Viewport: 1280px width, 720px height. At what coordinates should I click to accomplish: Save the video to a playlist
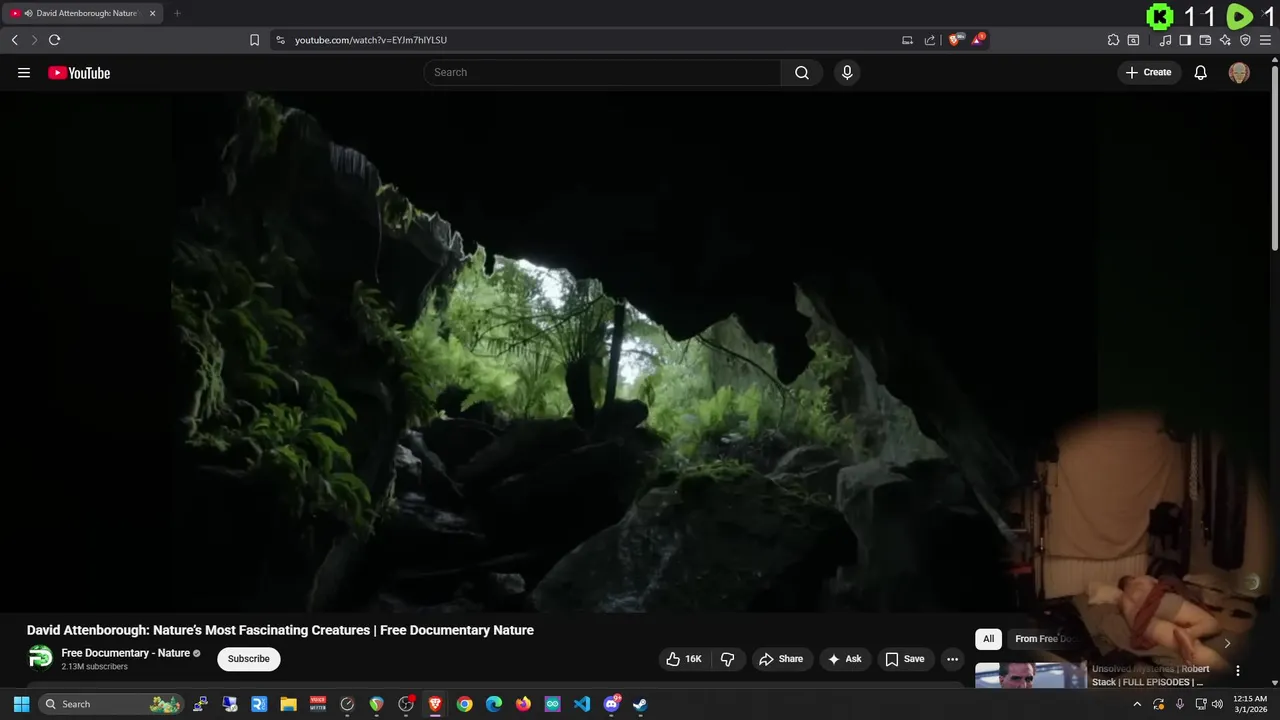click(905, 659)
